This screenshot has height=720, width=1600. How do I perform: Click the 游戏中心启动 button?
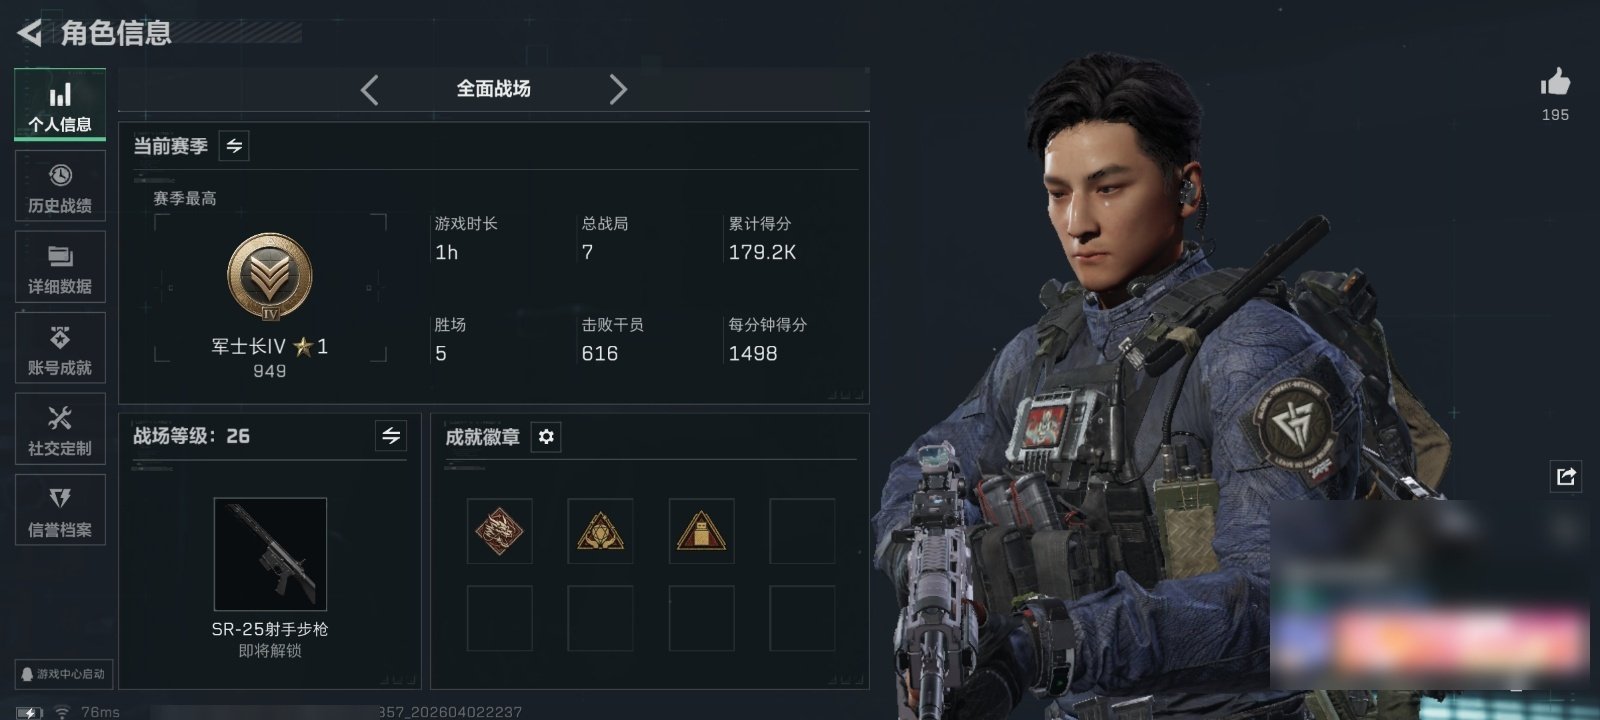62,674
